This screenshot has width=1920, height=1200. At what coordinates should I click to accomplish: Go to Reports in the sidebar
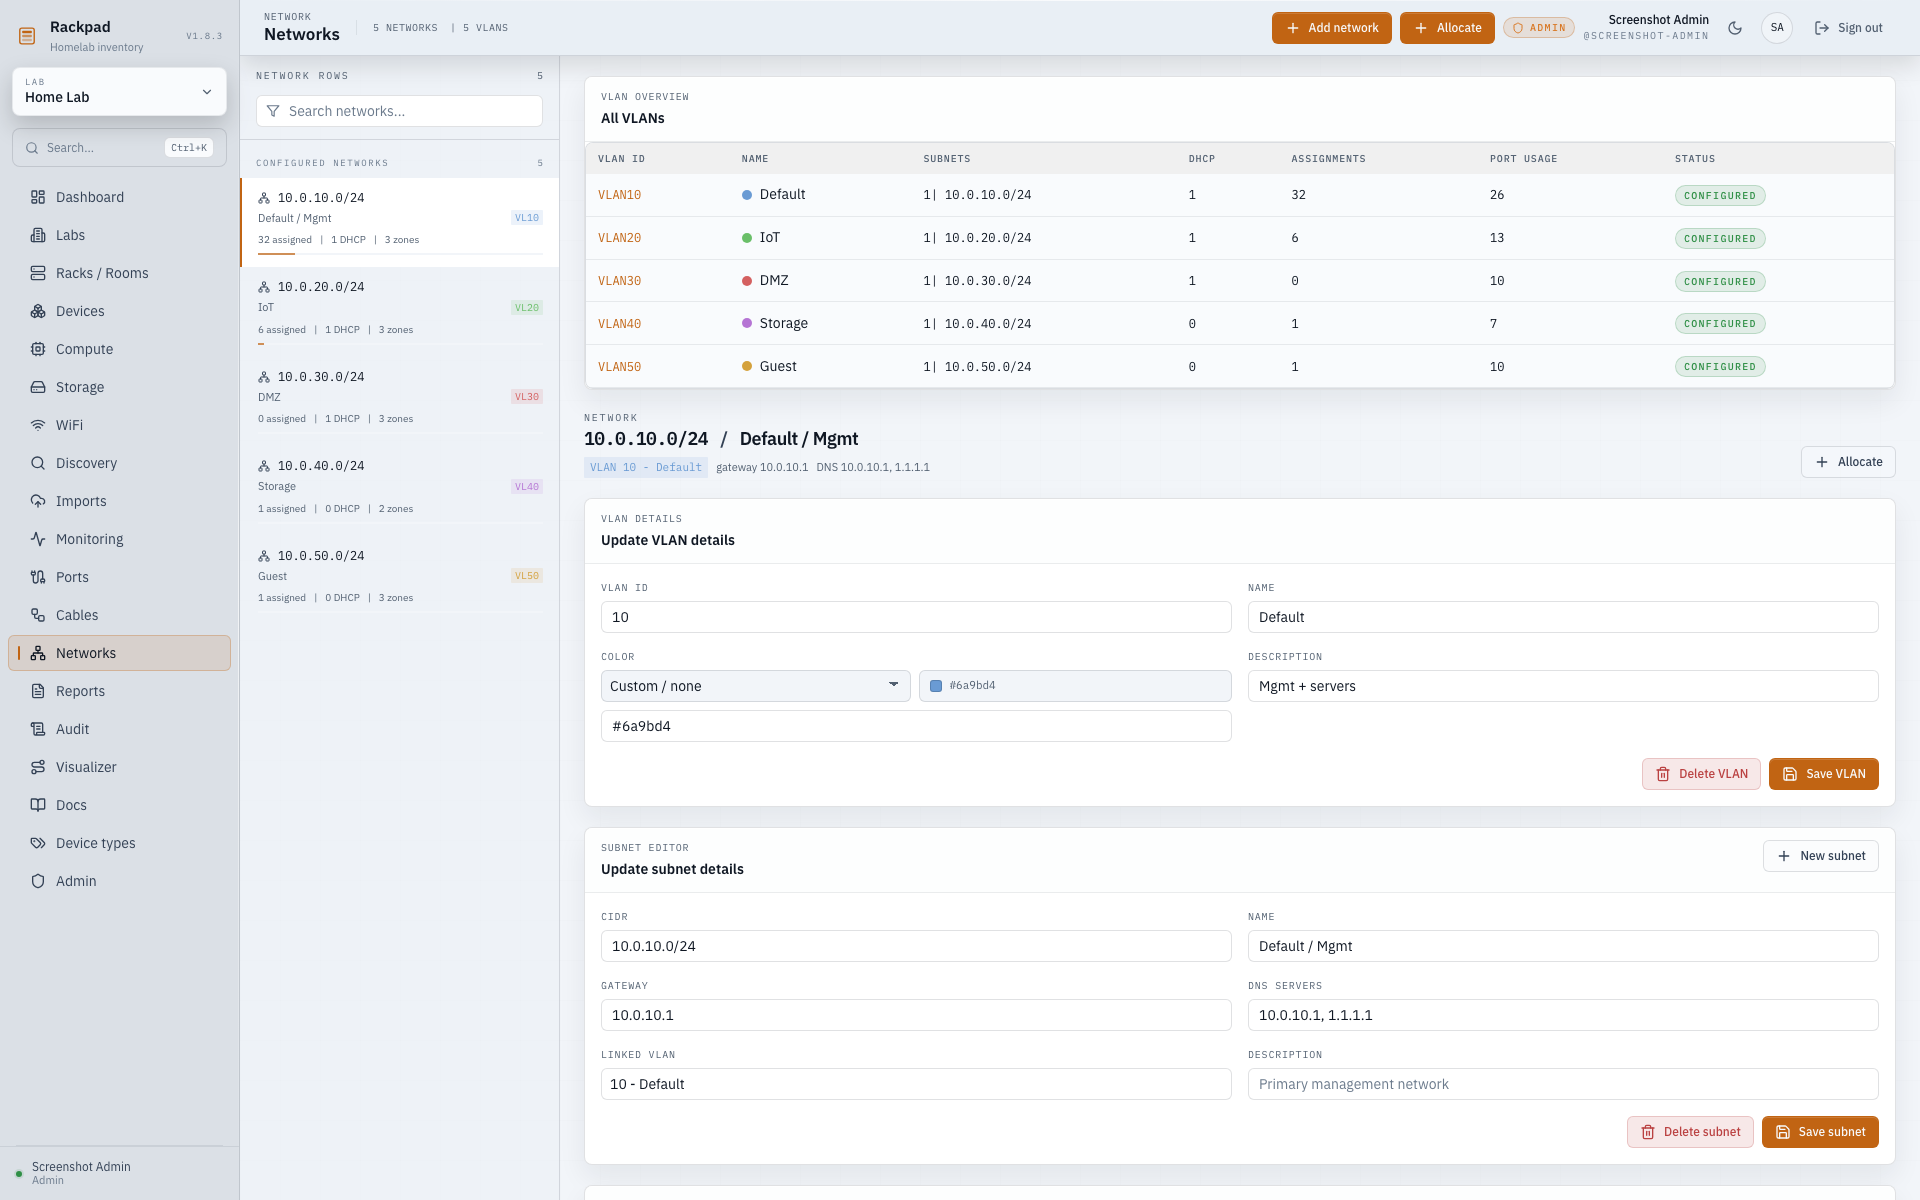click(x=119, y=691)
